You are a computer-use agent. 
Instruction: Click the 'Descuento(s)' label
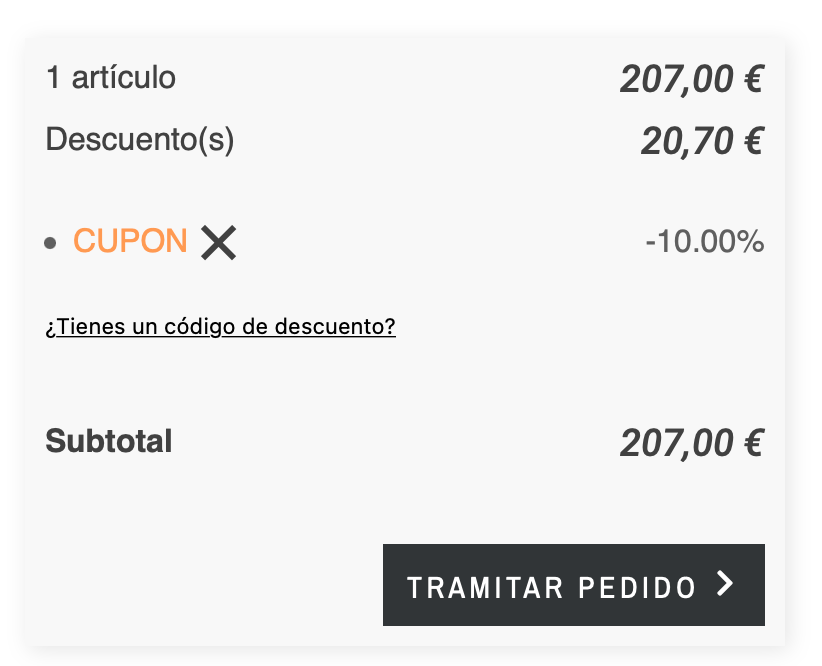(x=140, y=139)
